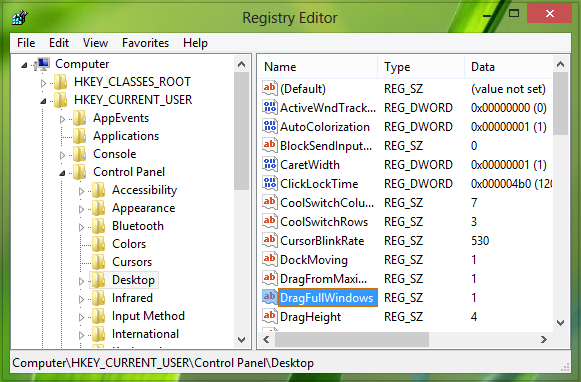
Task: Select the binary icon beside CaretWidth
Action: click(x=269, y=164)
